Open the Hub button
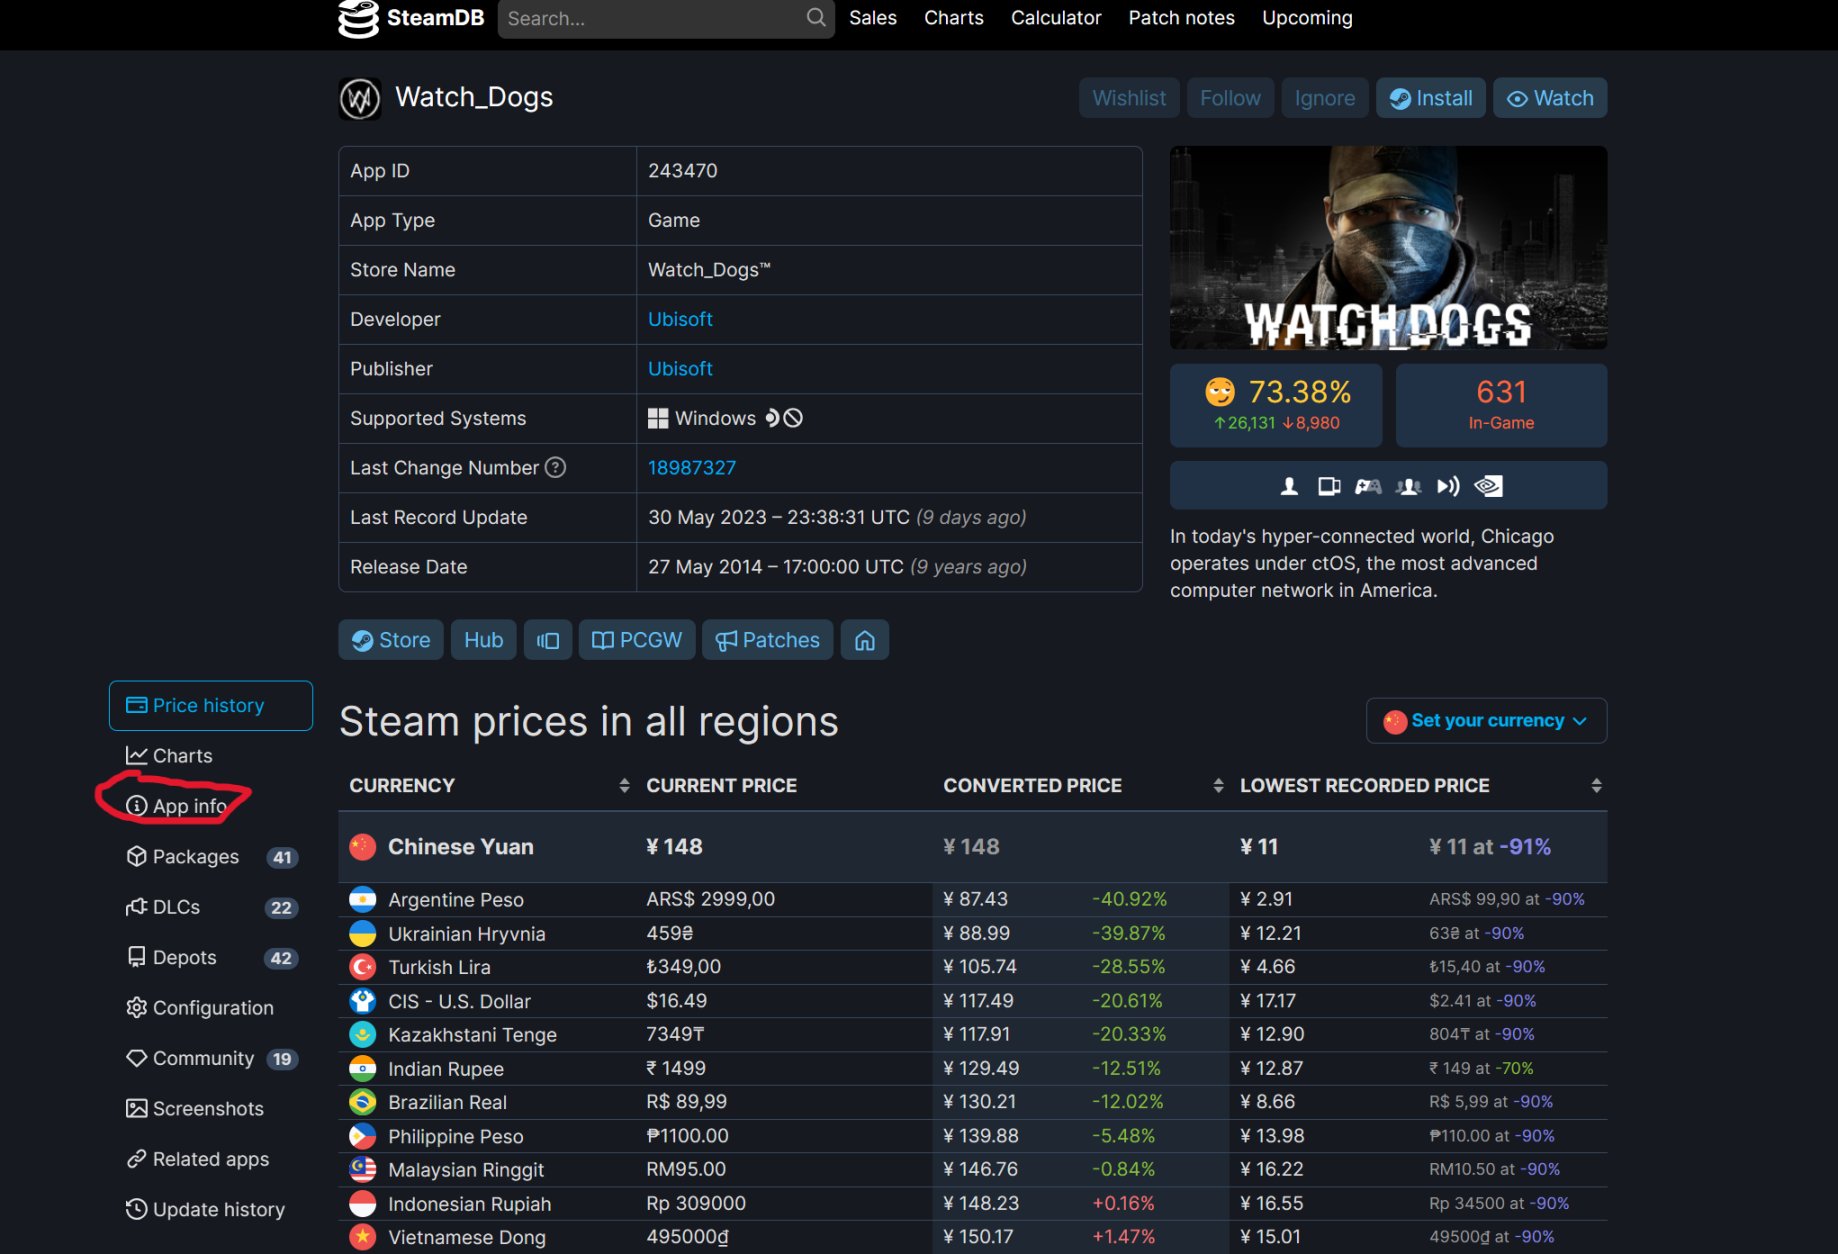 pyautogui.click(x=484, y=640)
